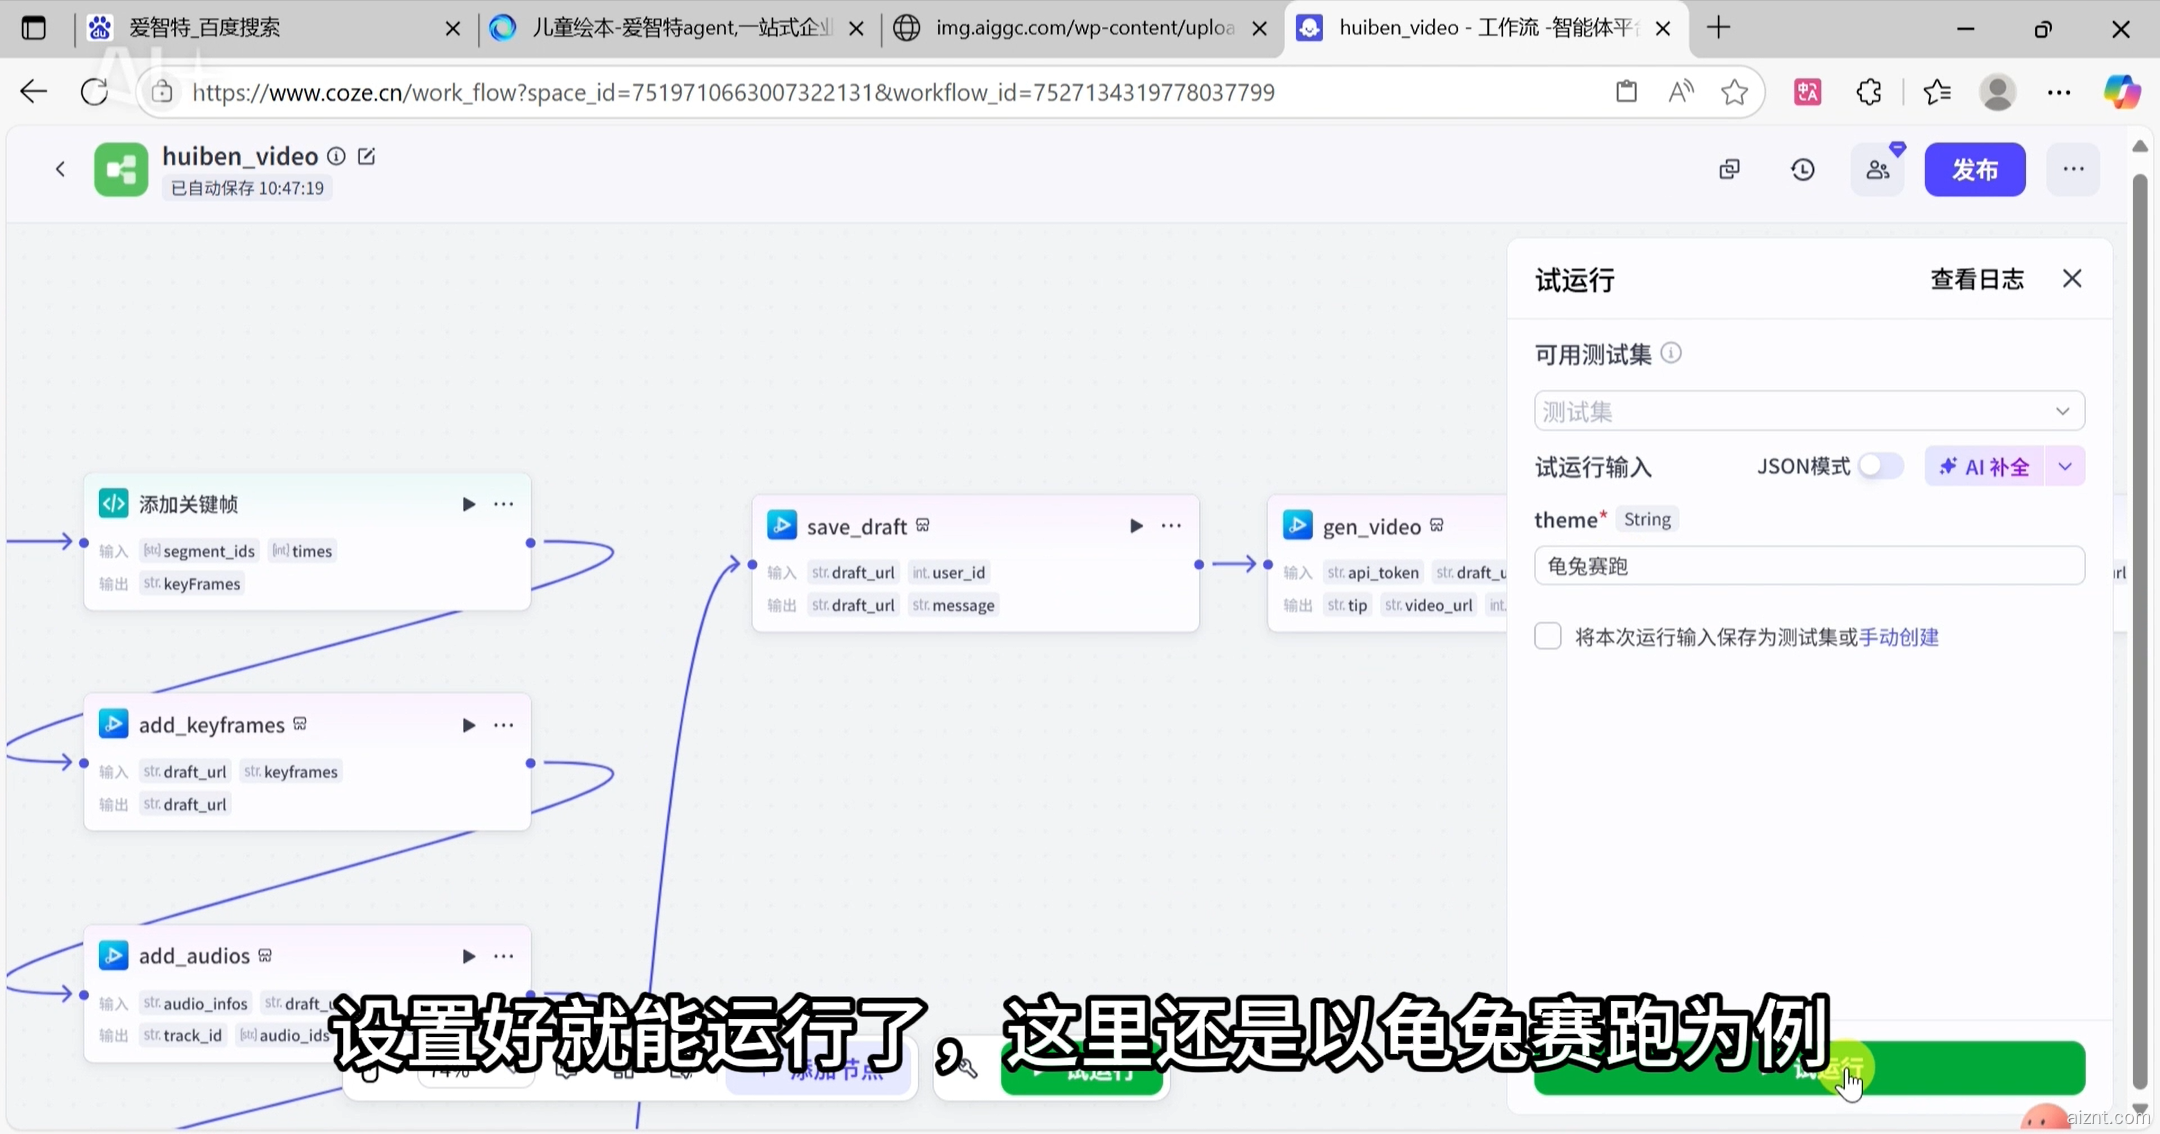Click the duplicate workflow icon
The height and width of the screenshot is (1134, 2160).
coord(1729,169)
